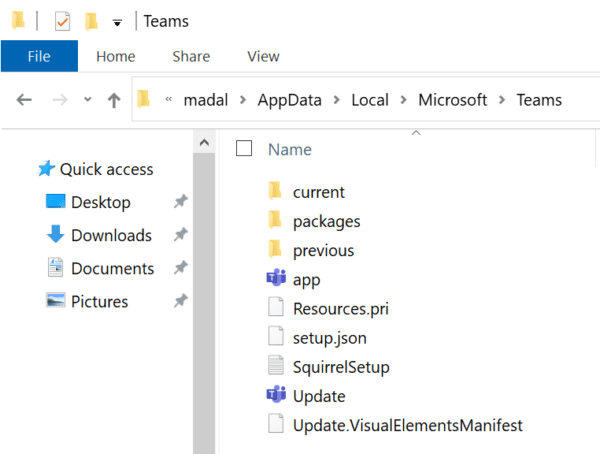Viewport: 600px width, 454px height.
Task: Select the SquirrelSetup file name
Action: (x=341, y=367)
